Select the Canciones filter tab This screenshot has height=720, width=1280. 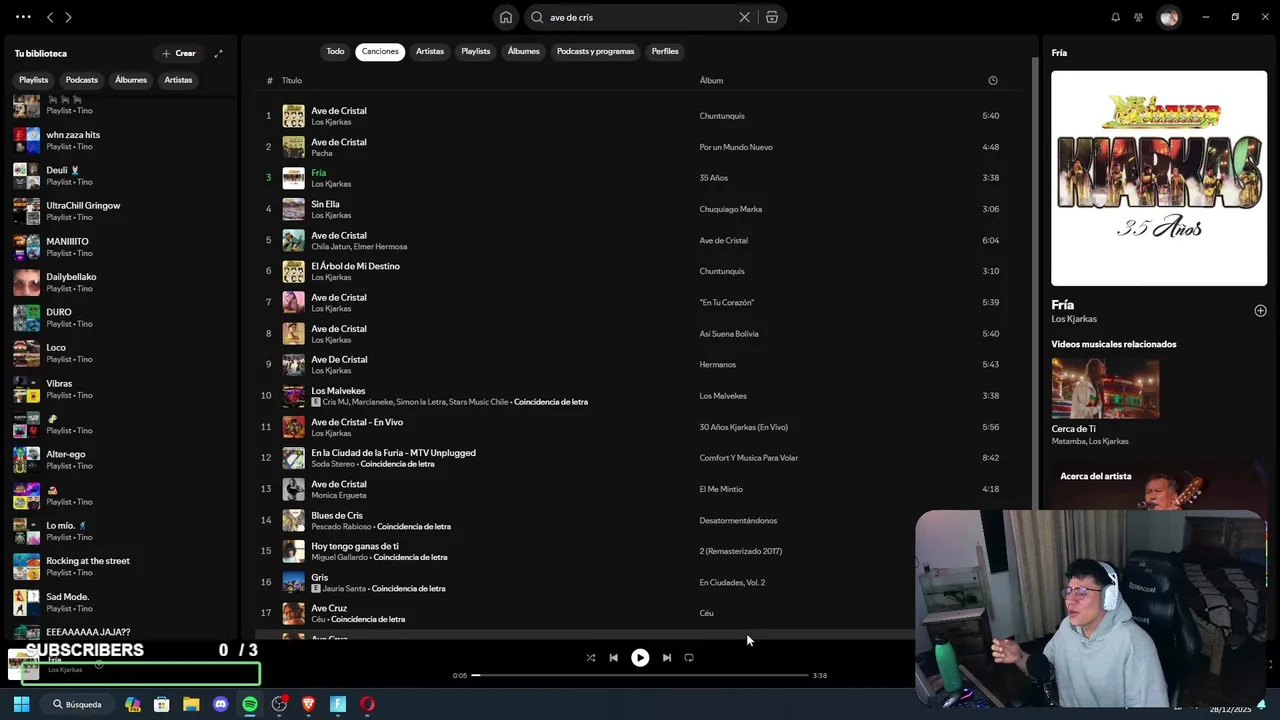coord(380,51)
